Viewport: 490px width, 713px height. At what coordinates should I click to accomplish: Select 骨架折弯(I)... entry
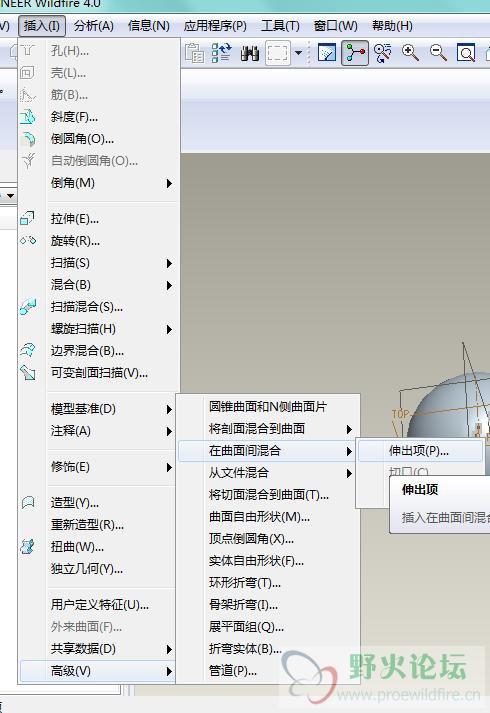pyautogui.click(x=268, y=605)
